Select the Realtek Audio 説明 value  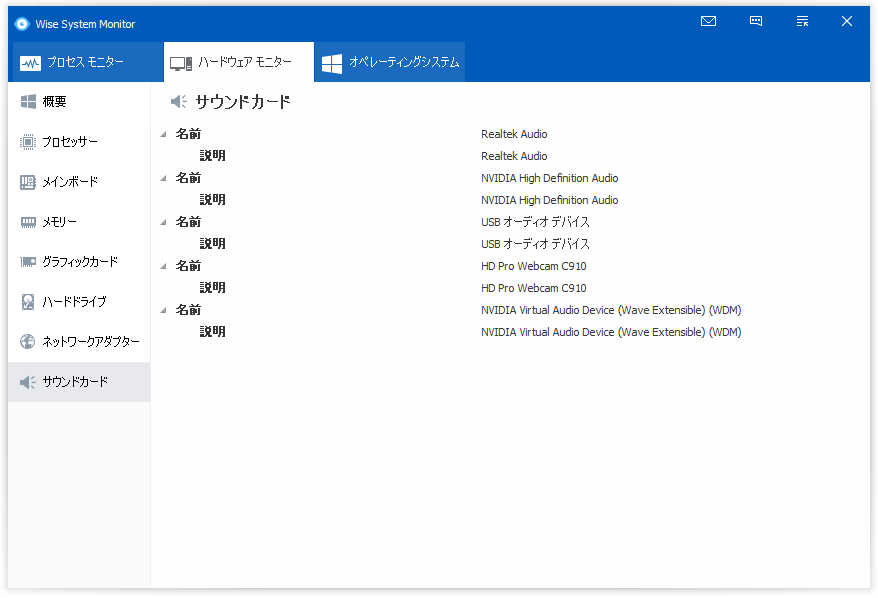pyautogui.click(x=514, y=156)
